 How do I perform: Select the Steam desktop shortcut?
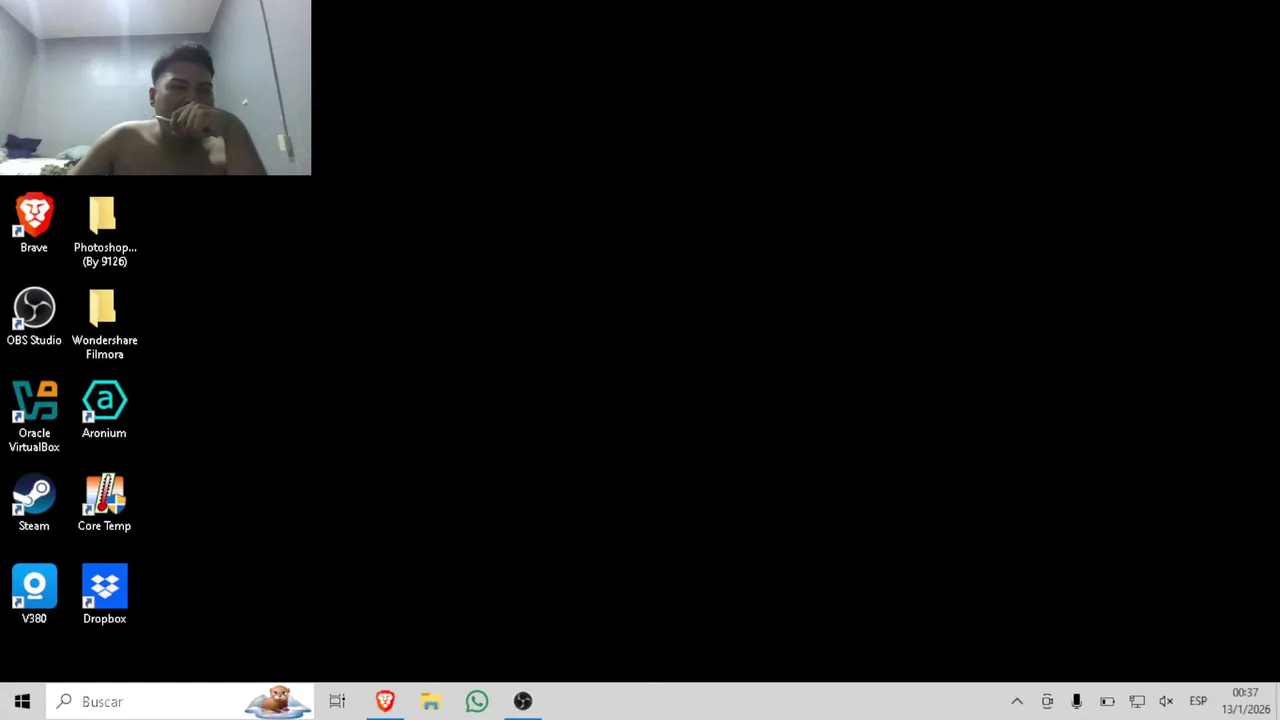pos(34,503)
